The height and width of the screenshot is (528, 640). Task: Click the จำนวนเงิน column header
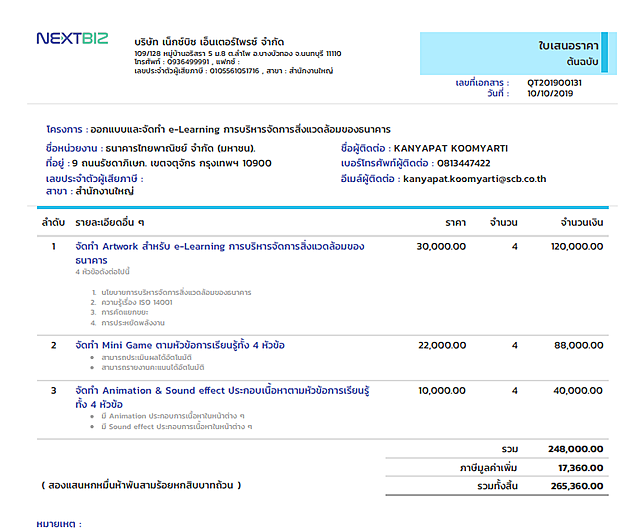pyautogui.click(x=580, y=221)
